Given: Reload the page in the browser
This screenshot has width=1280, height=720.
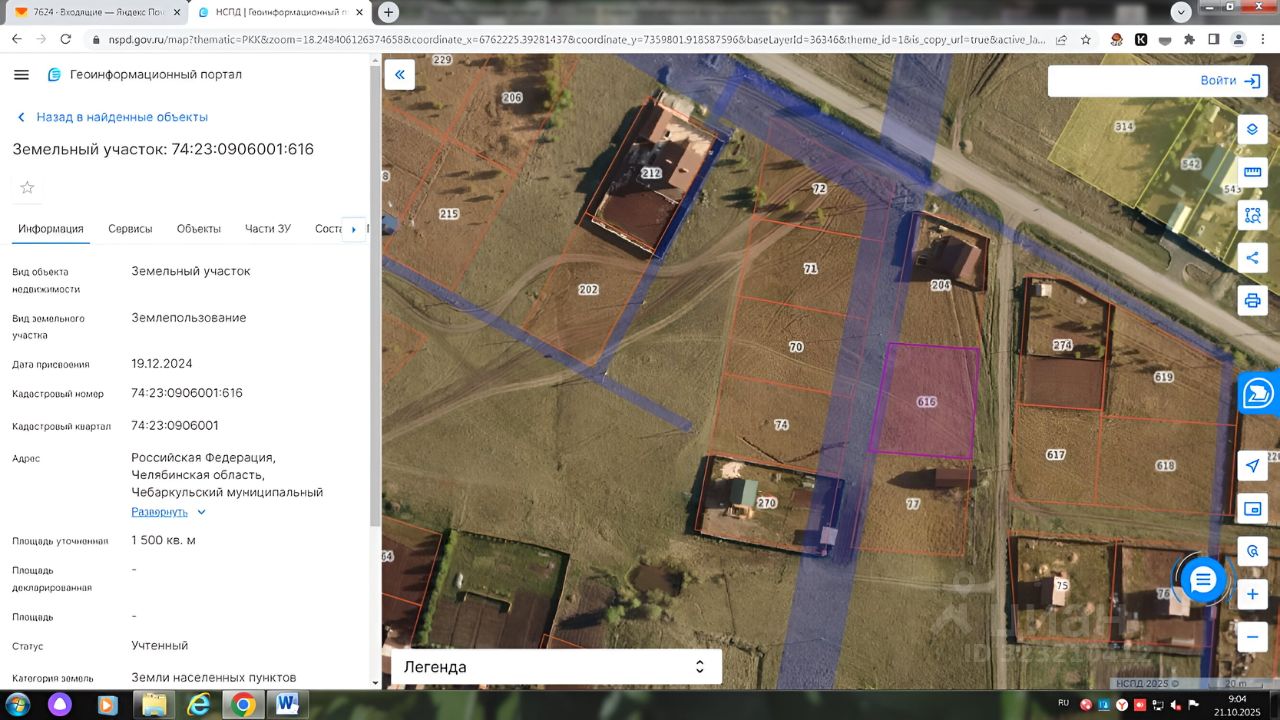Looking at the screenshot, I should point(66,39).
